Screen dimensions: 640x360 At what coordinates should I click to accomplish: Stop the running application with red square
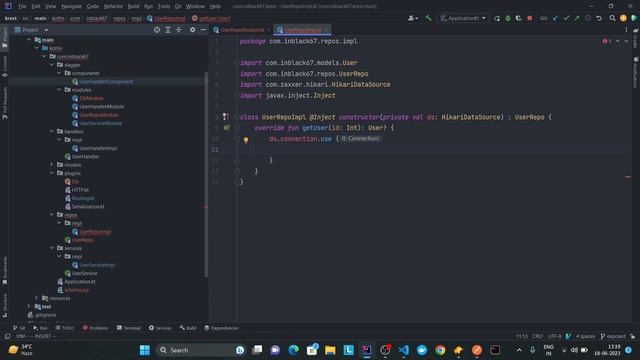(x=529, y=18)
